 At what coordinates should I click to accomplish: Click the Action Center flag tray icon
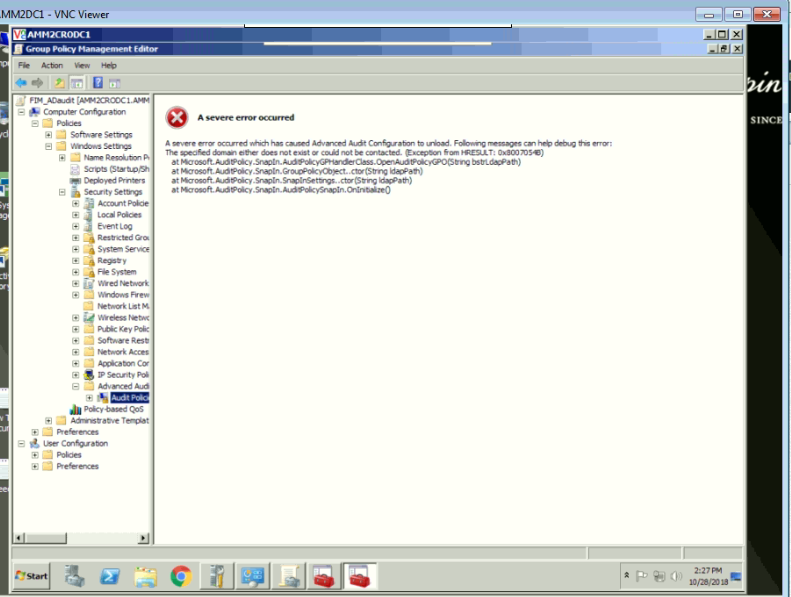[642, 576]
